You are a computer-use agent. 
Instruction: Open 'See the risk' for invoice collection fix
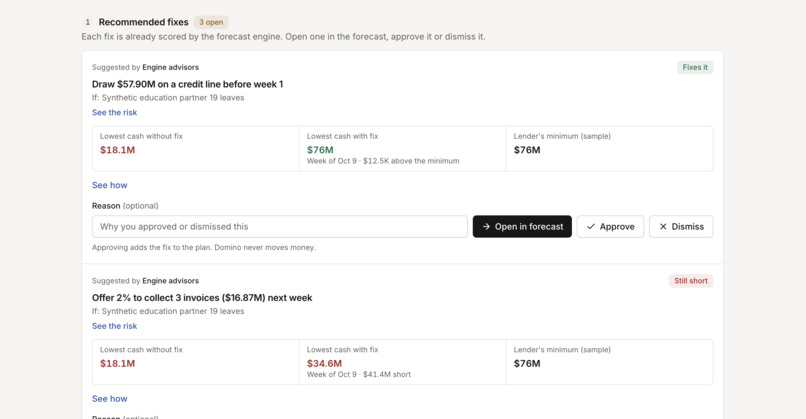coord(114,326)
